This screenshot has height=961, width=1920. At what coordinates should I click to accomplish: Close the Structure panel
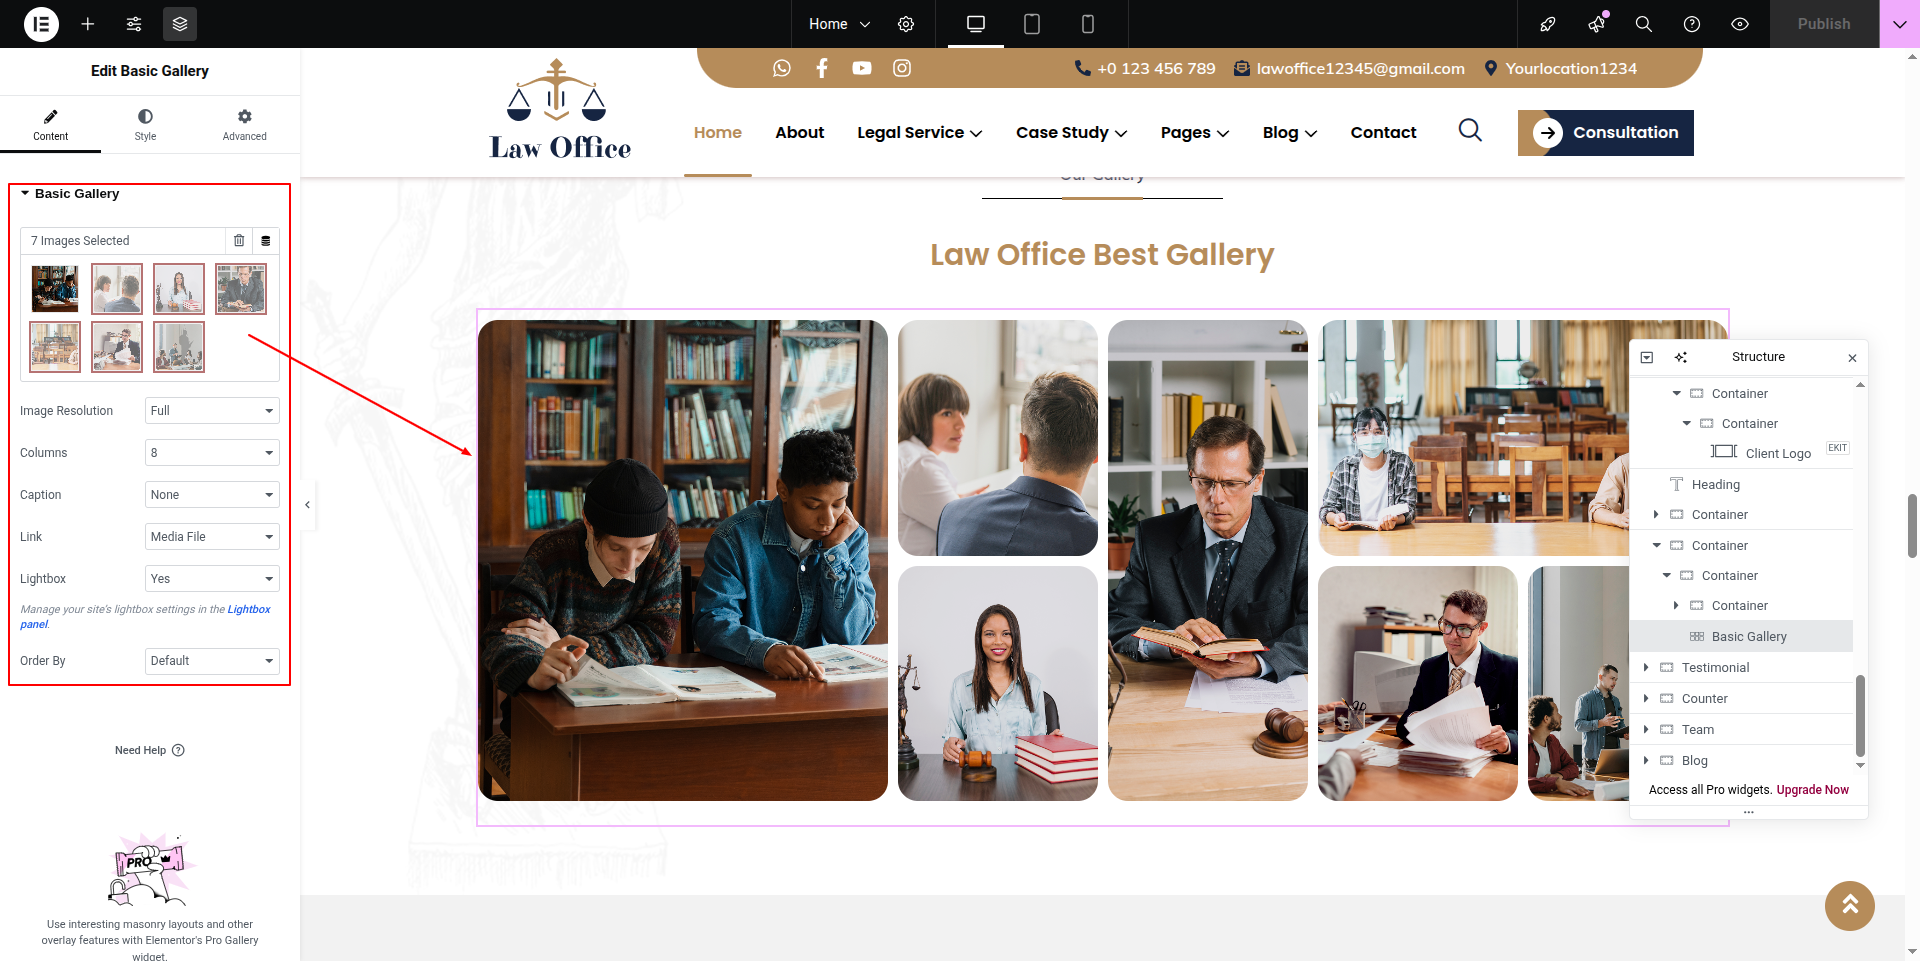[1852, 358]
